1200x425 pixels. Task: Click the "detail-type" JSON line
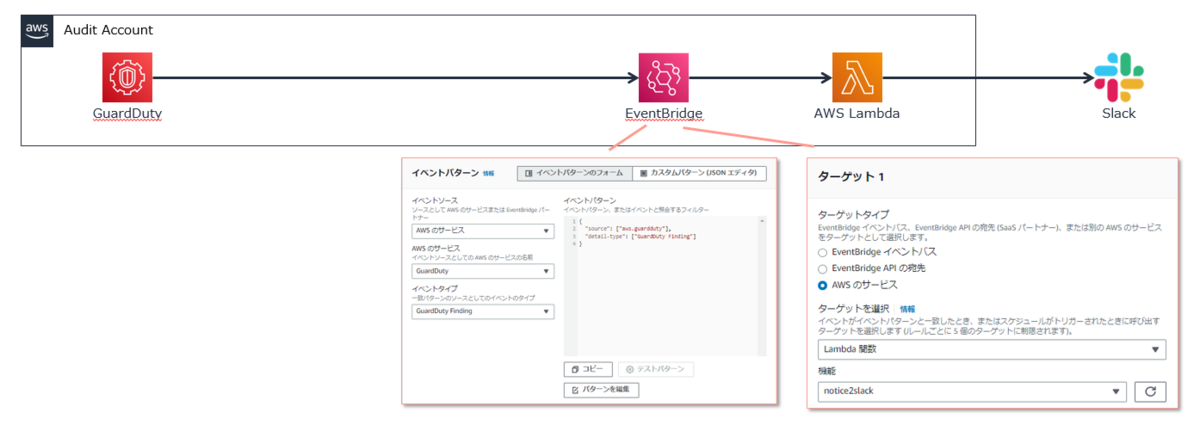(x=640, y=236)
